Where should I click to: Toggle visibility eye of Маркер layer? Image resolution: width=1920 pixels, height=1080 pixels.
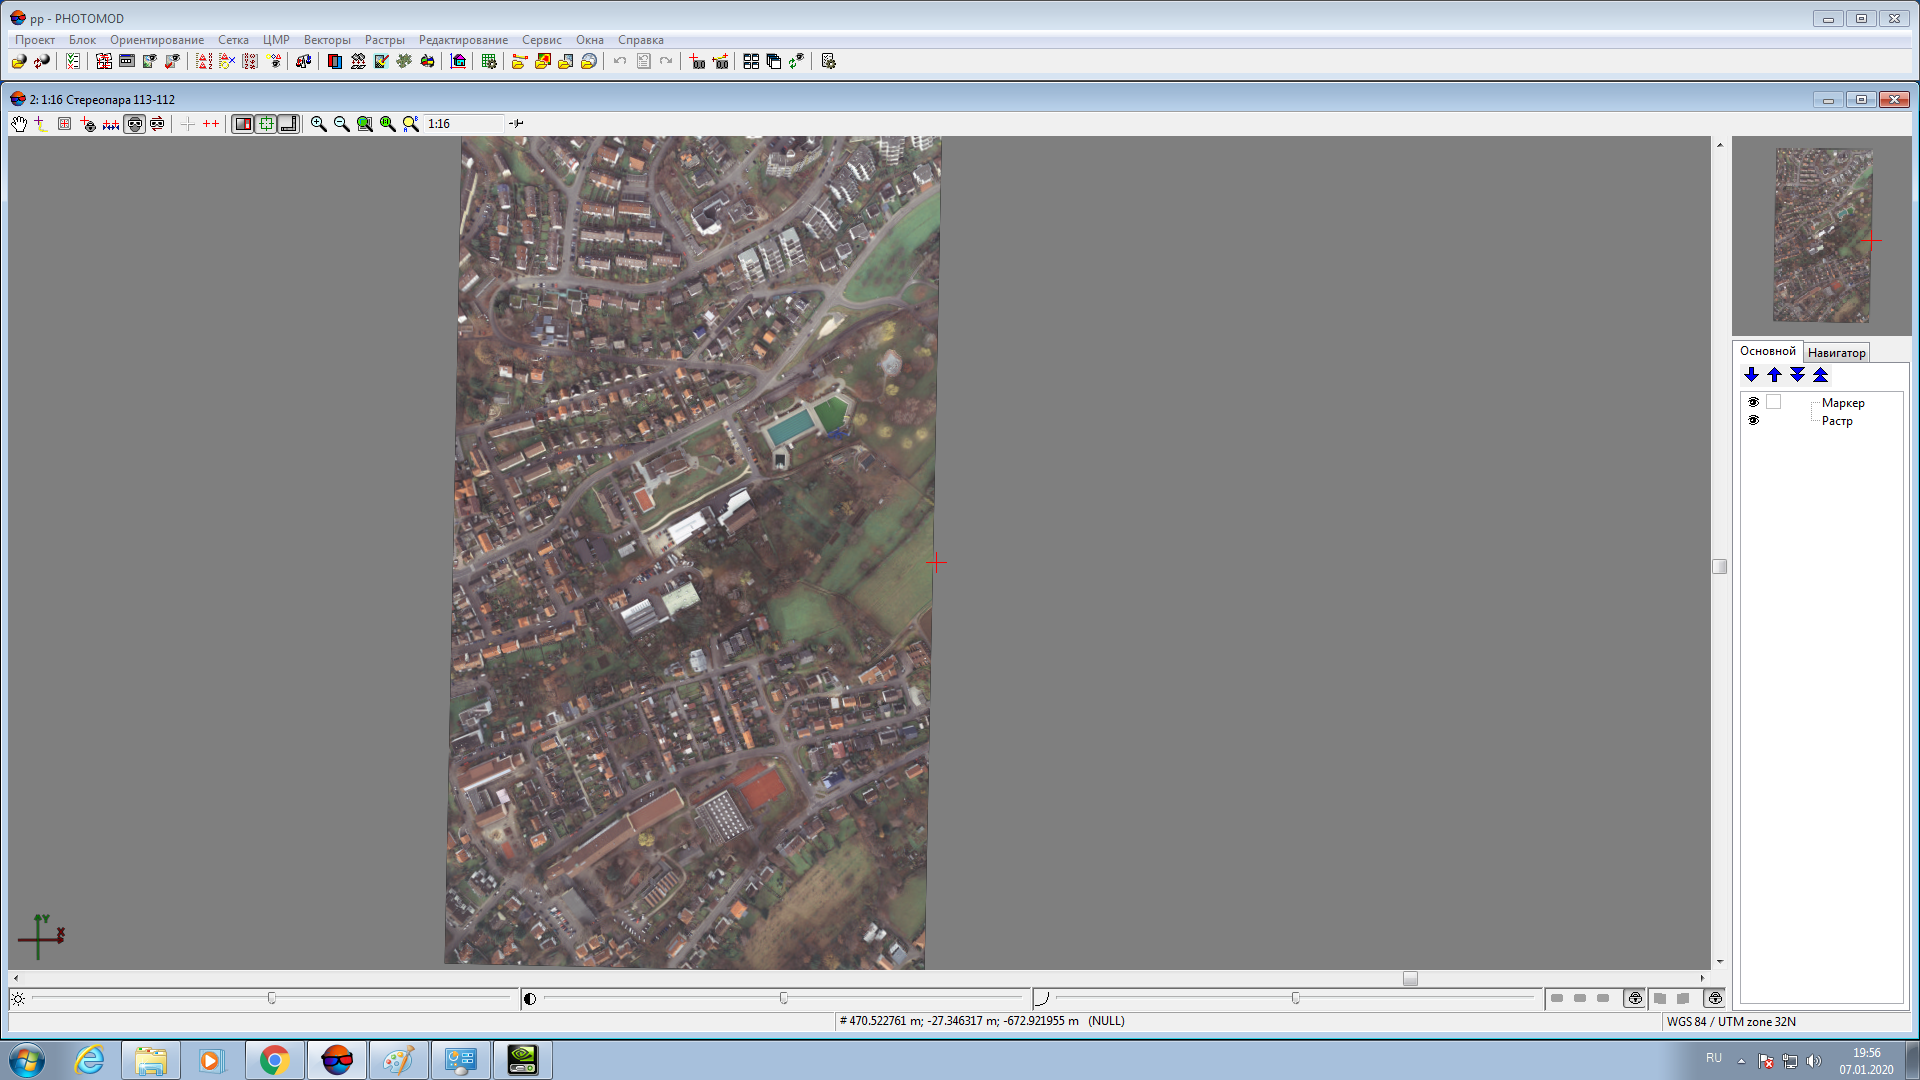pyautogui.click(x=1753, y=402)
